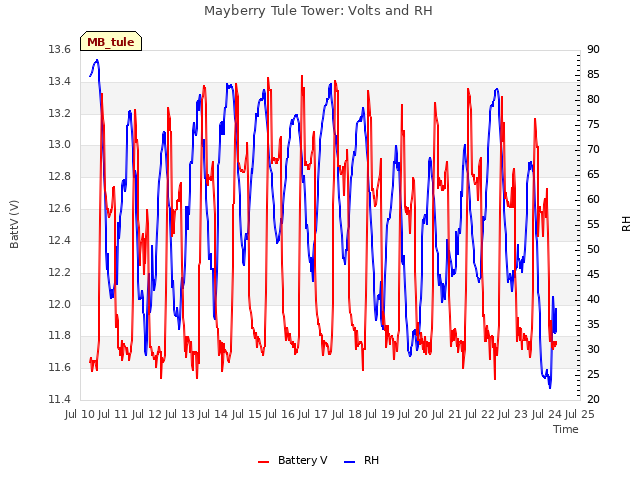Viewport: 640px width, 480px height.
Task: Click the 40 tick on RH axis
Action: pos(593,300)
